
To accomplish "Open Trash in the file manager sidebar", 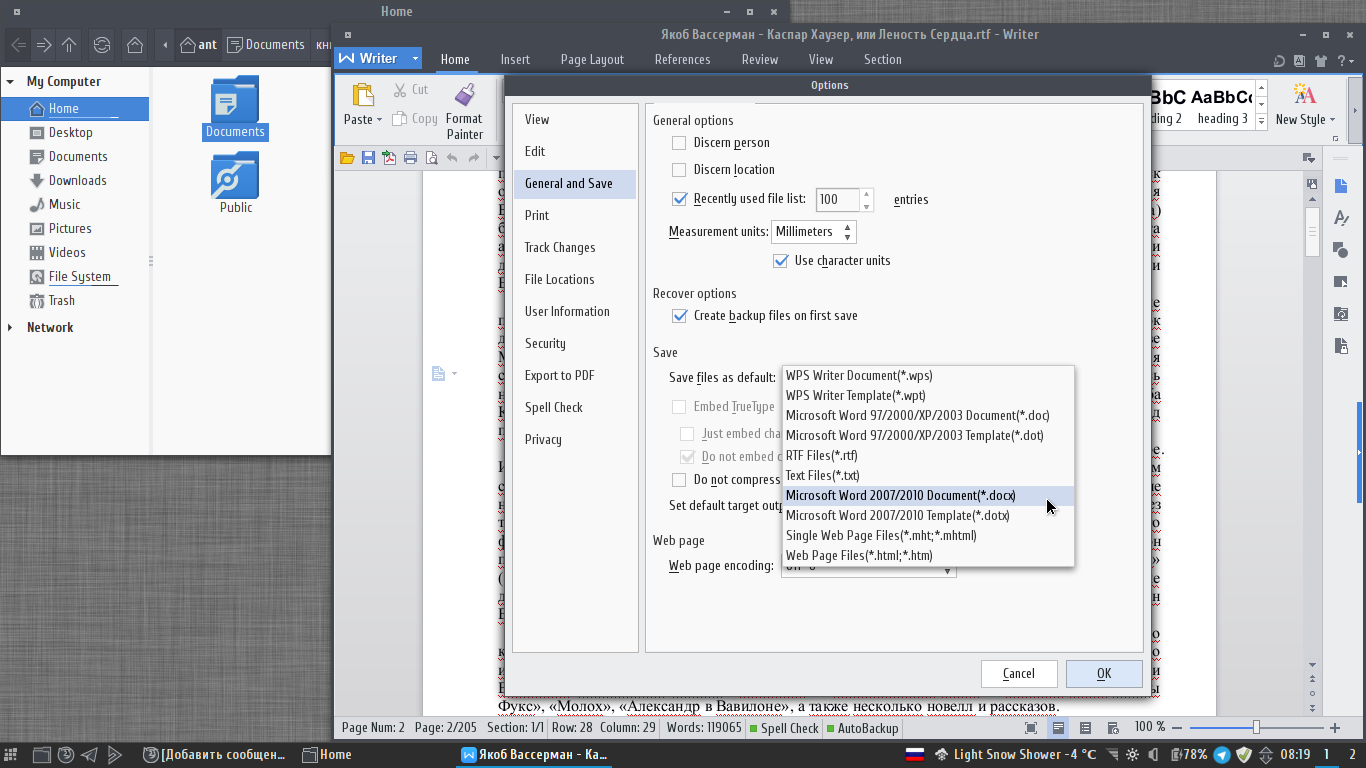I will 61,301.
